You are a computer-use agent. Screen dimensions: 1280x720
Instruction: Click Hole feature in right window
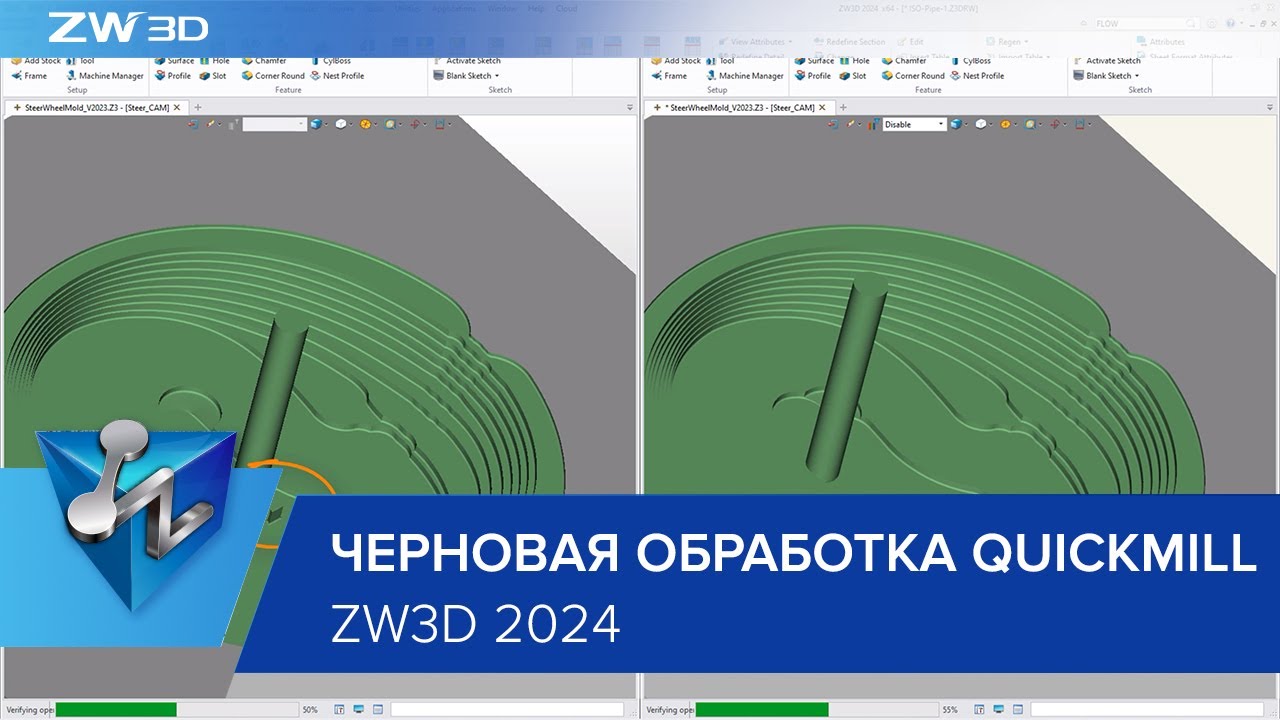pos(854,61)
